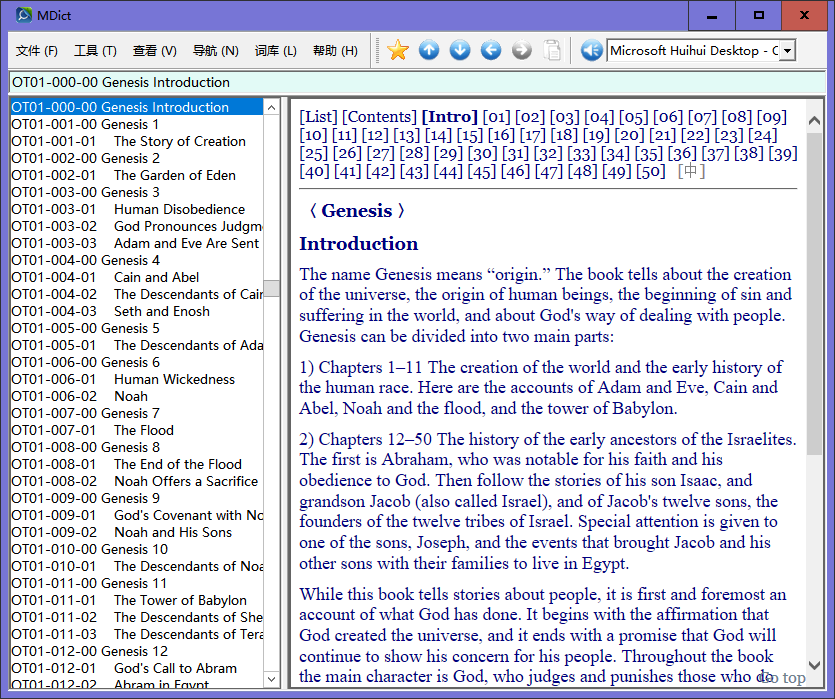Viewport: 835px width, 699px height.
Task: Select 'Human Wickedness' entry
Action: point(137,380)
